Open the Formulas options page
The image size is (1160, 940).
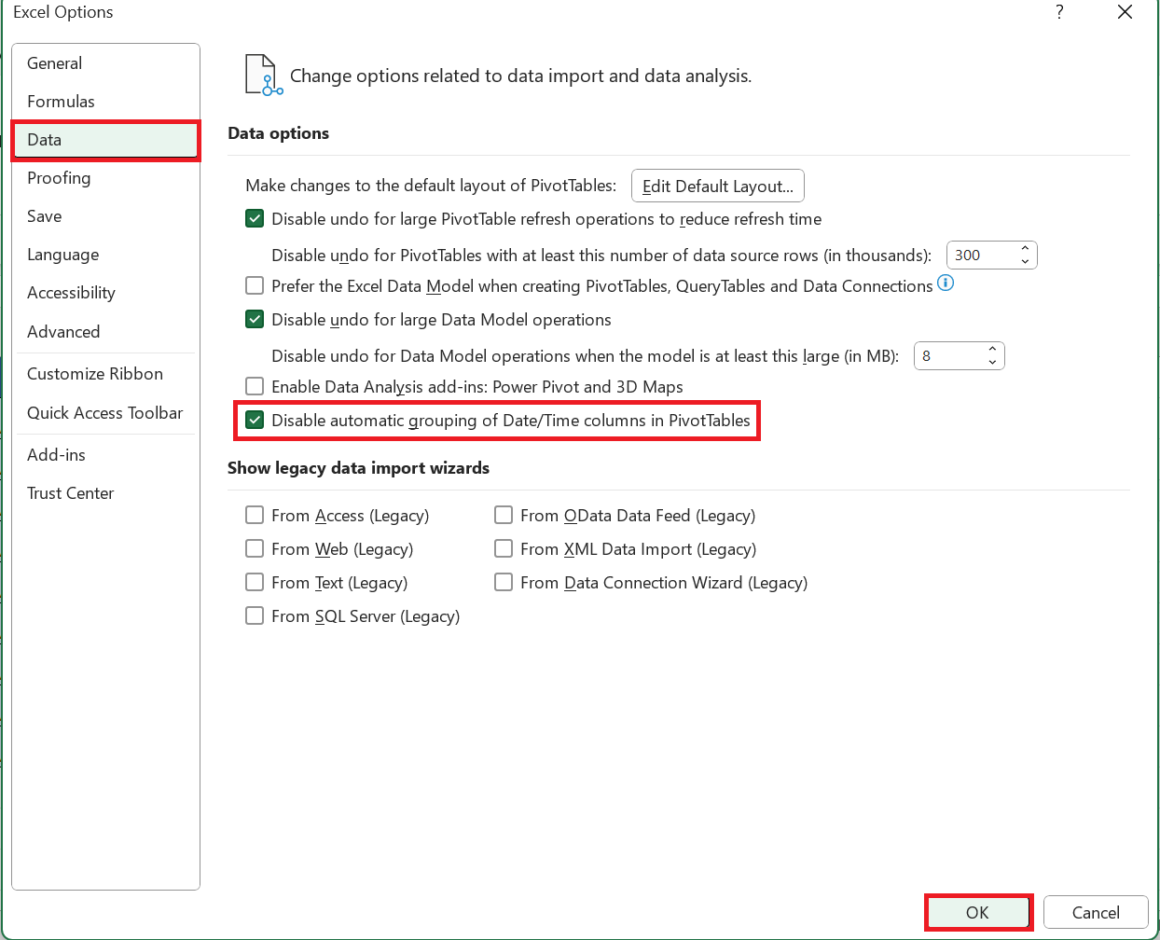point(60,101)
